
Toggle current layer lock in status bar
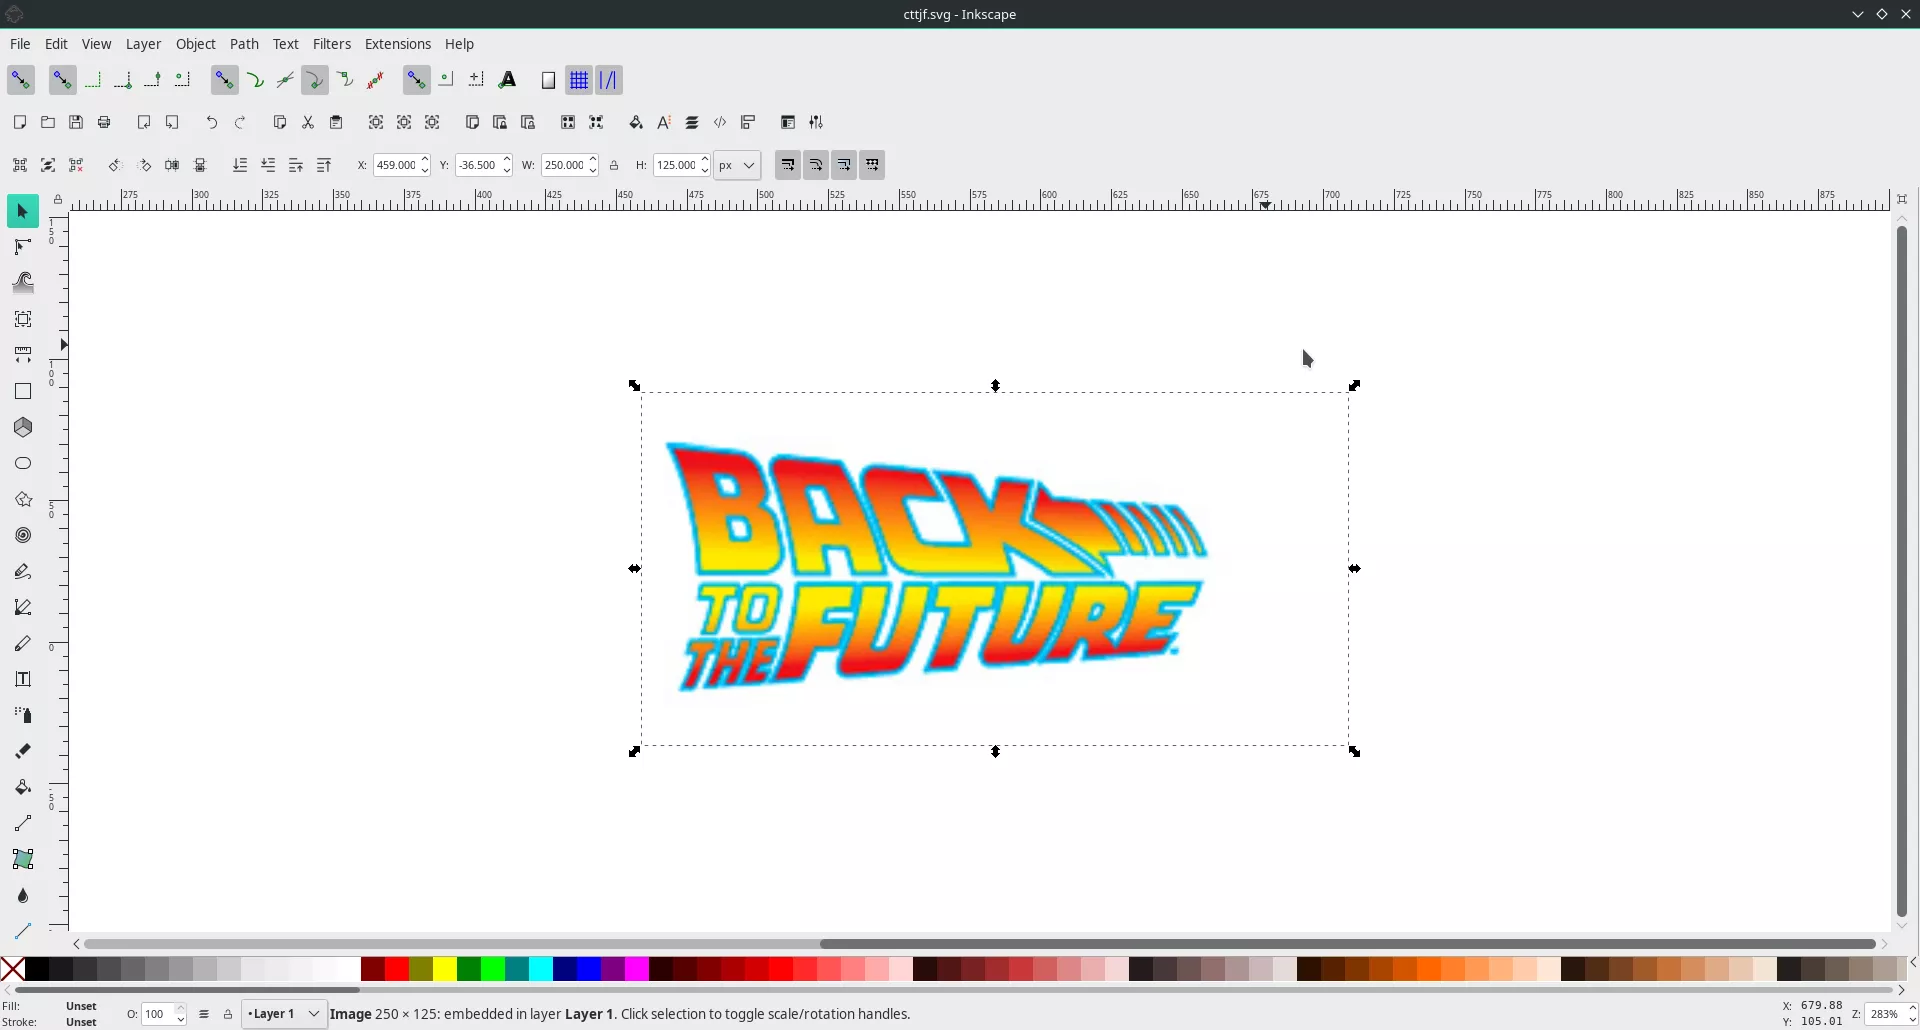click(228, 1014)
